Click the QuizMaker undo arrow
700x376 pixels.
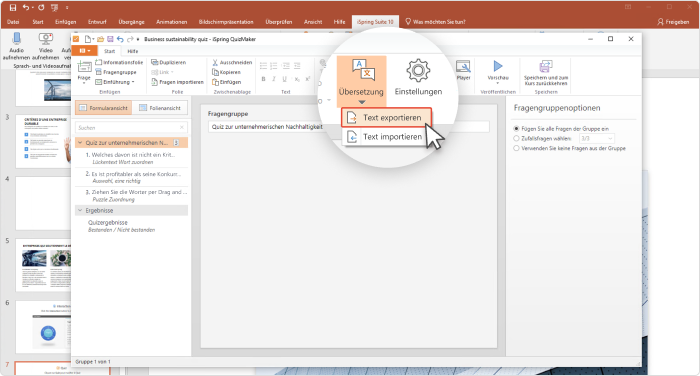pyautogui.click(x=120, y=39)
